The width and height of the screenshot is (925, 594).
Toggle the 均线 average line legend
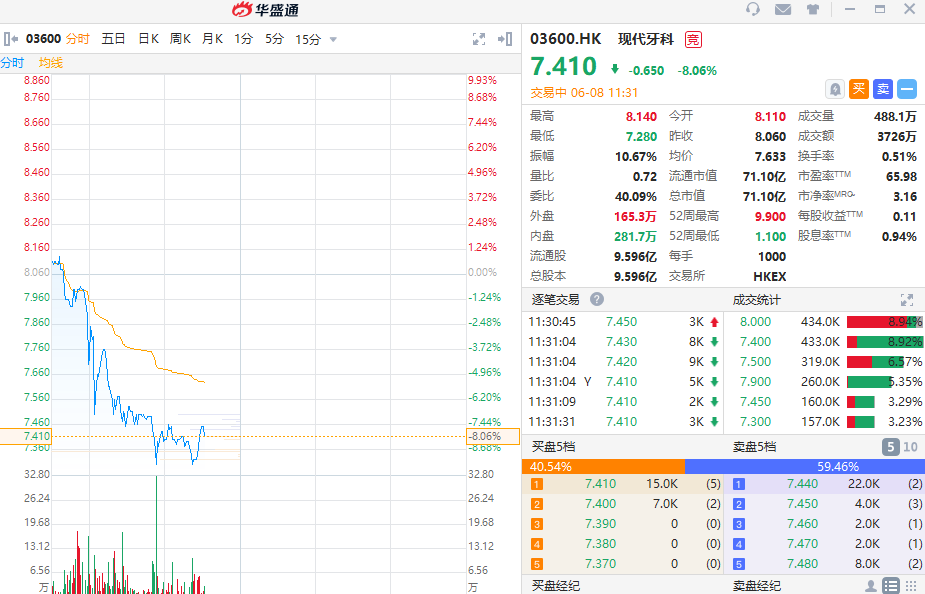(51, 63)
